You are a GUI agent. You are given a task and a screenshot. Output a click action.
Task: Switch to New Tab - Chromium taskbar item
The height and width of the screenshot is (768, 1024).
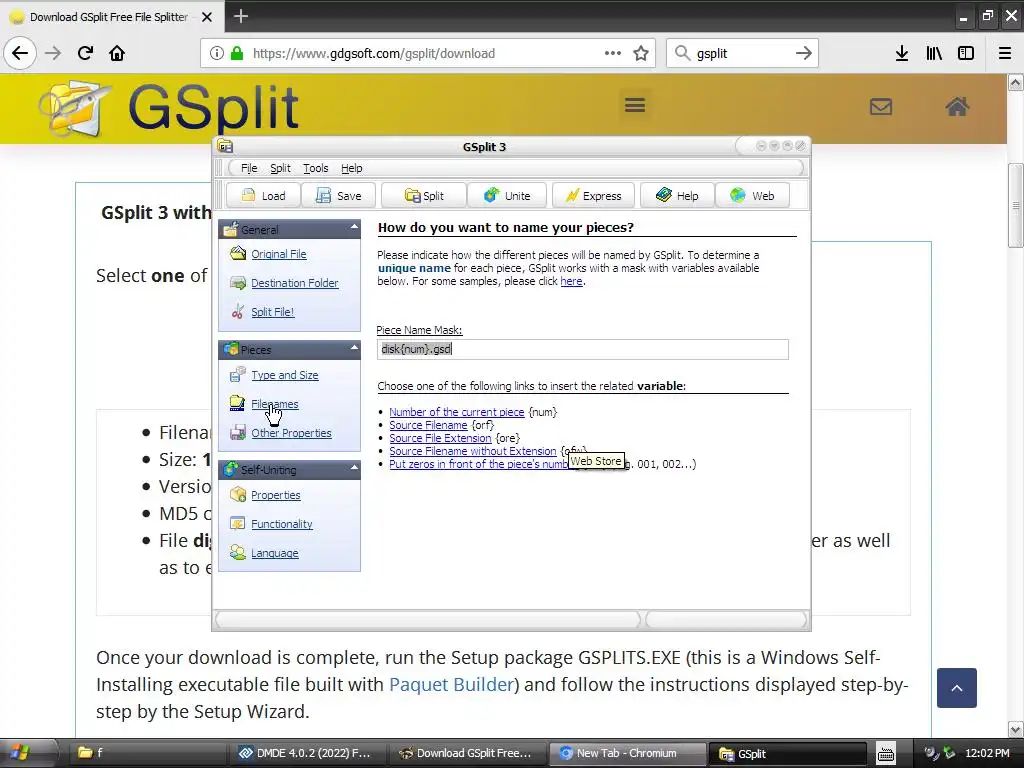626,753
